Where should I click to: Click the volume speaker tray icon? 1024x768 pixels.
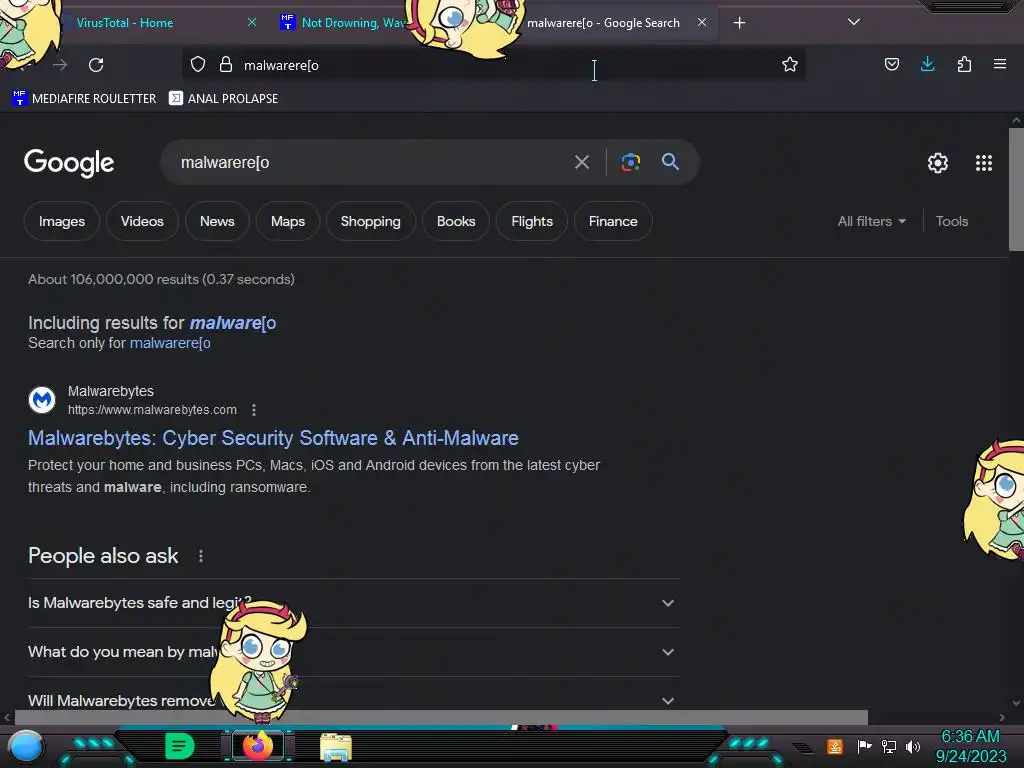(x=913, y=746)
